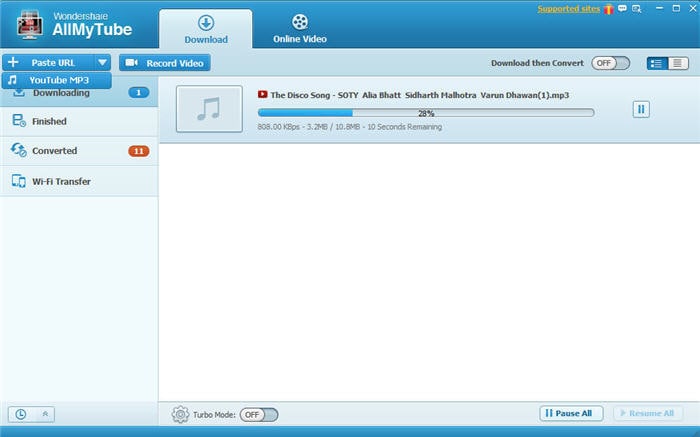
Task: Open the feedback chat bubble icon
Action: (x=622, y=8)
